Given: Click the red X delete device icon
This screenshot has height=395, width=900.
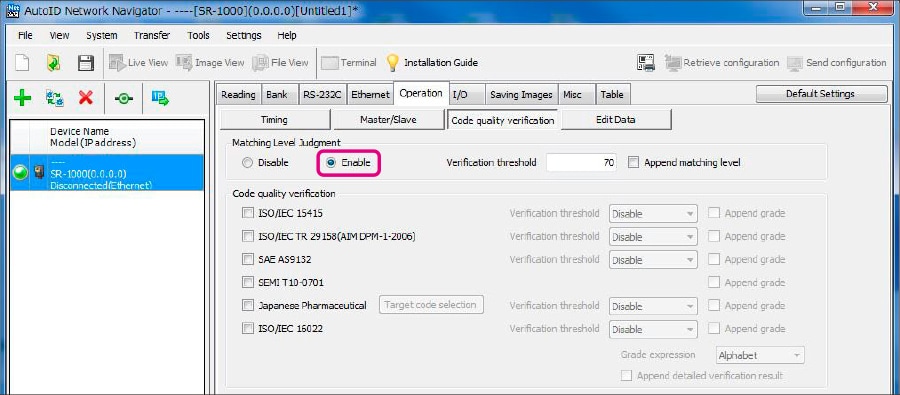Looking at the screenshot, I should (86, 98).
